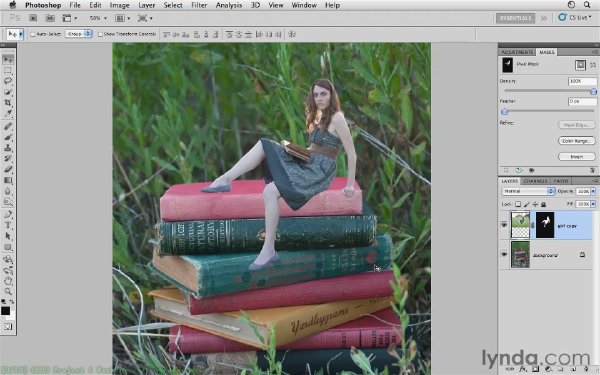Click the Essentials workspace button
This screenshot has height=375, width=600.
tap(515, 18)
